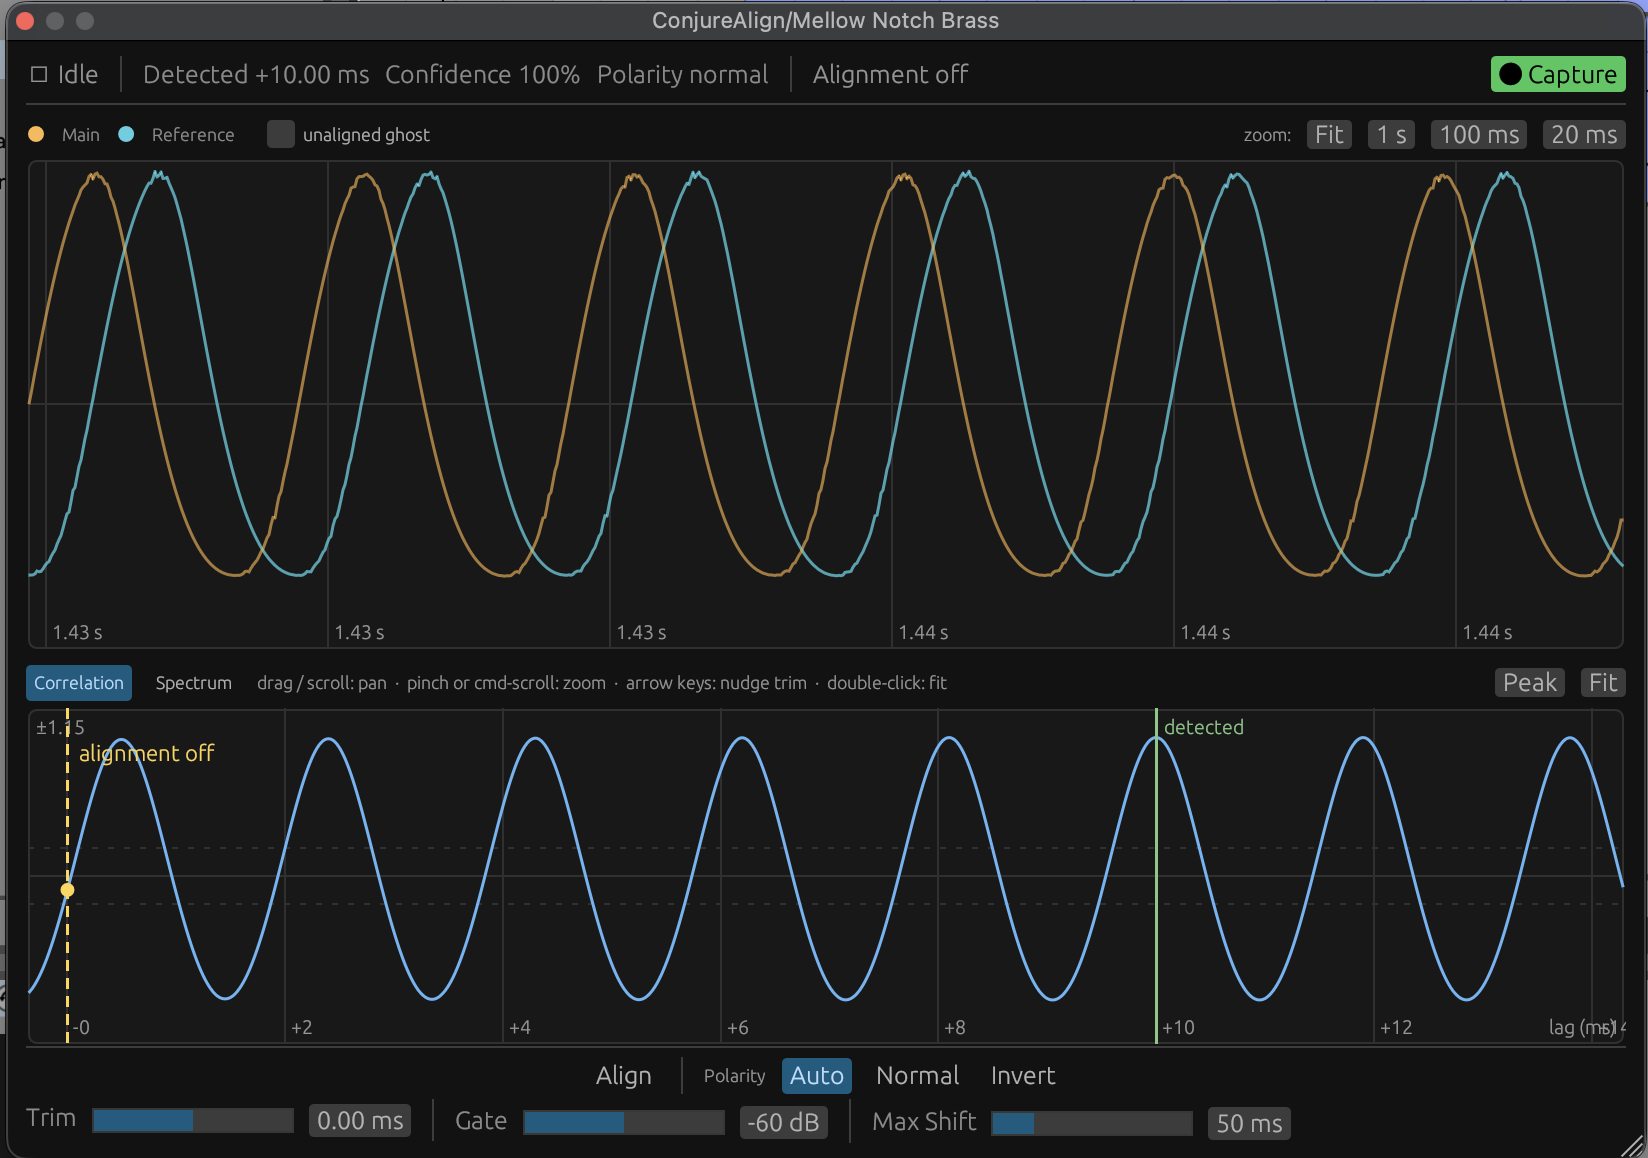Click the yellow 'alignment off' label in the correlation plot

(x=146, y=753)
